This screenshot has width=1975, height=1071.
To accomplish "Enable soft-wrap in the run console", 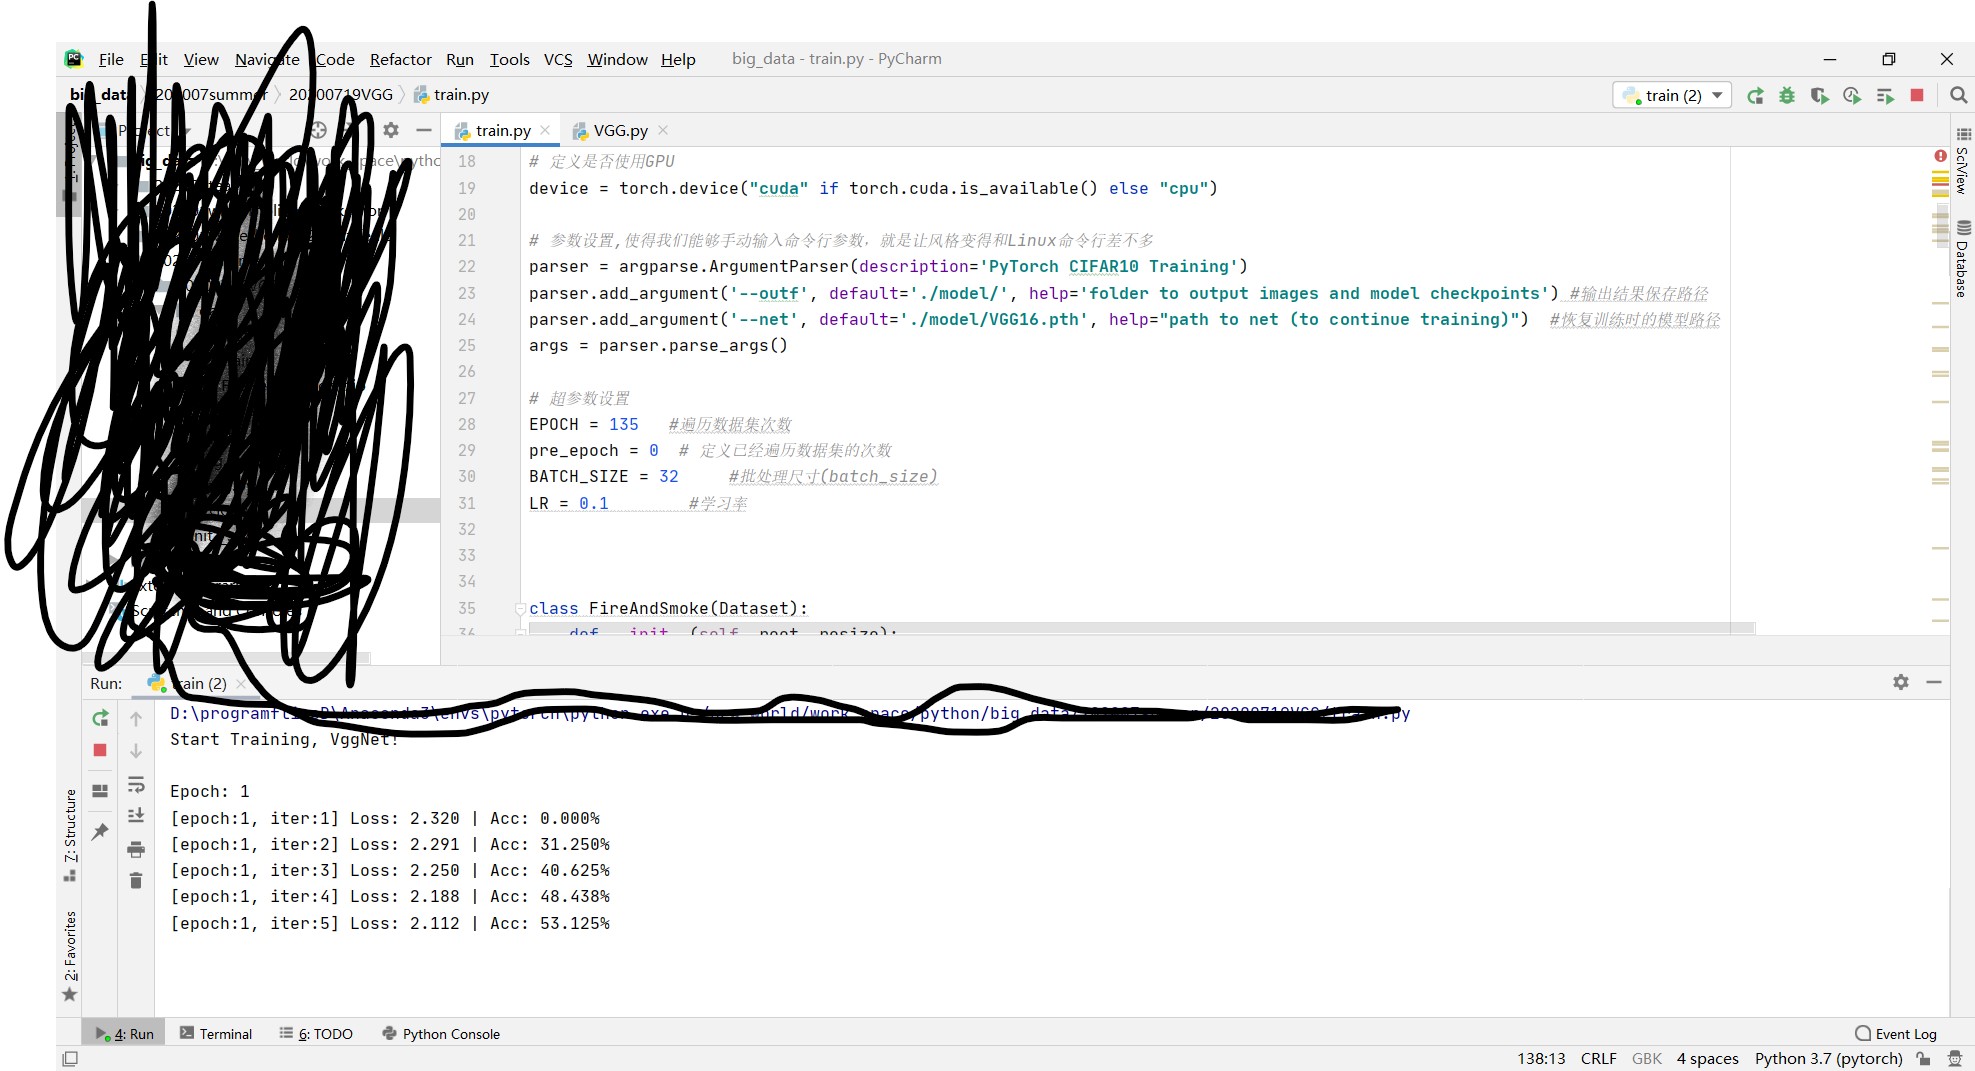I will coord(137,786).
